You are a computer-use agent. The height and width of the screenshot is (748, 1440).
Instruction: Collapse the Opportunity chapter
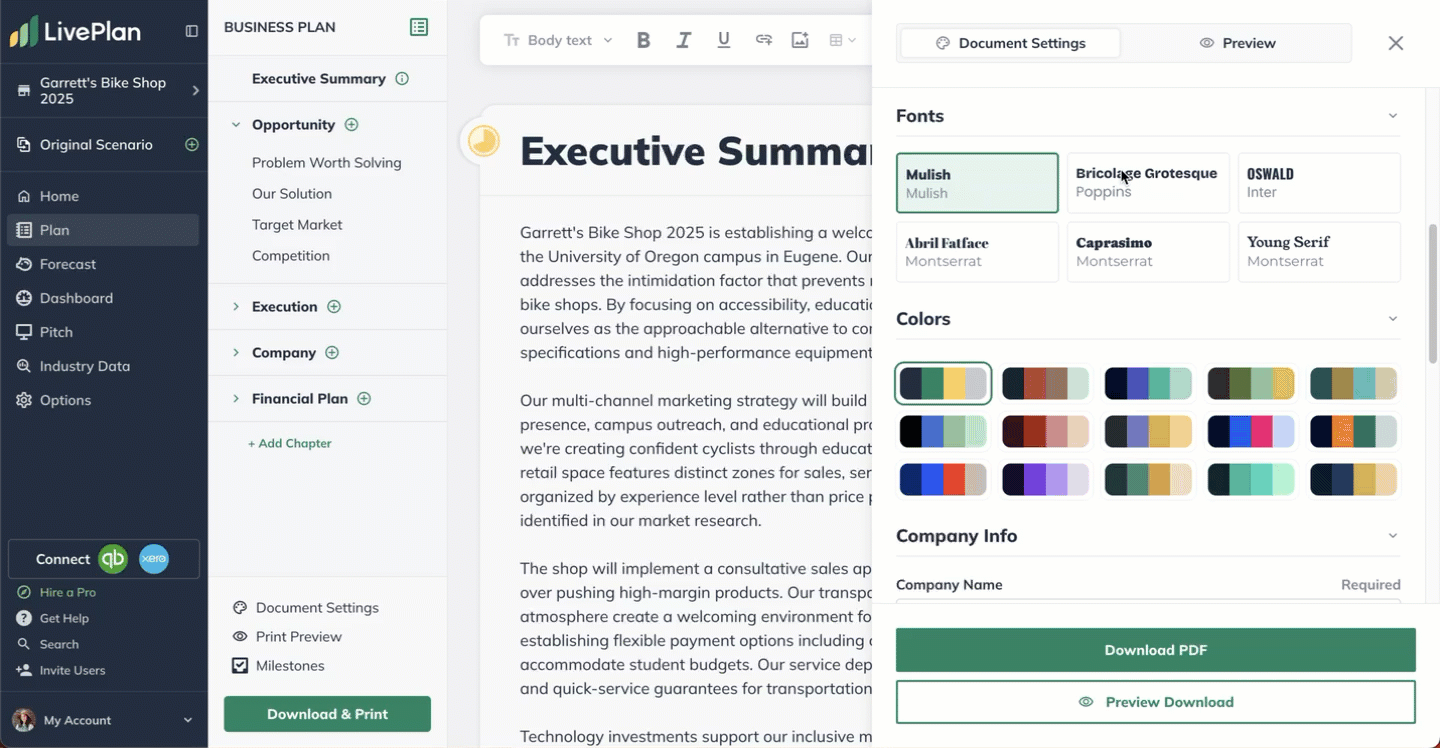click(235, 124)
